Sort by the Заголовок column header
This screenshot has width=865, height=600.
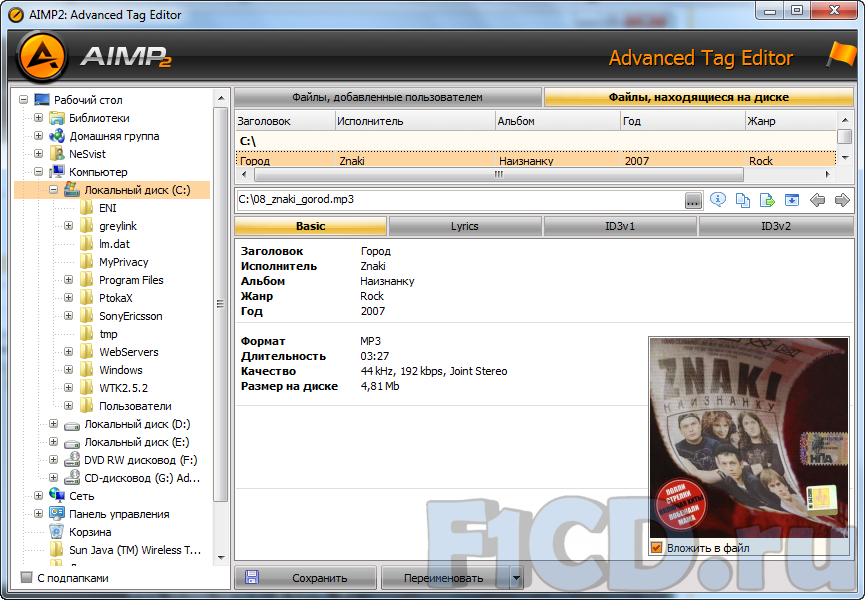click(x=285, y=121)
